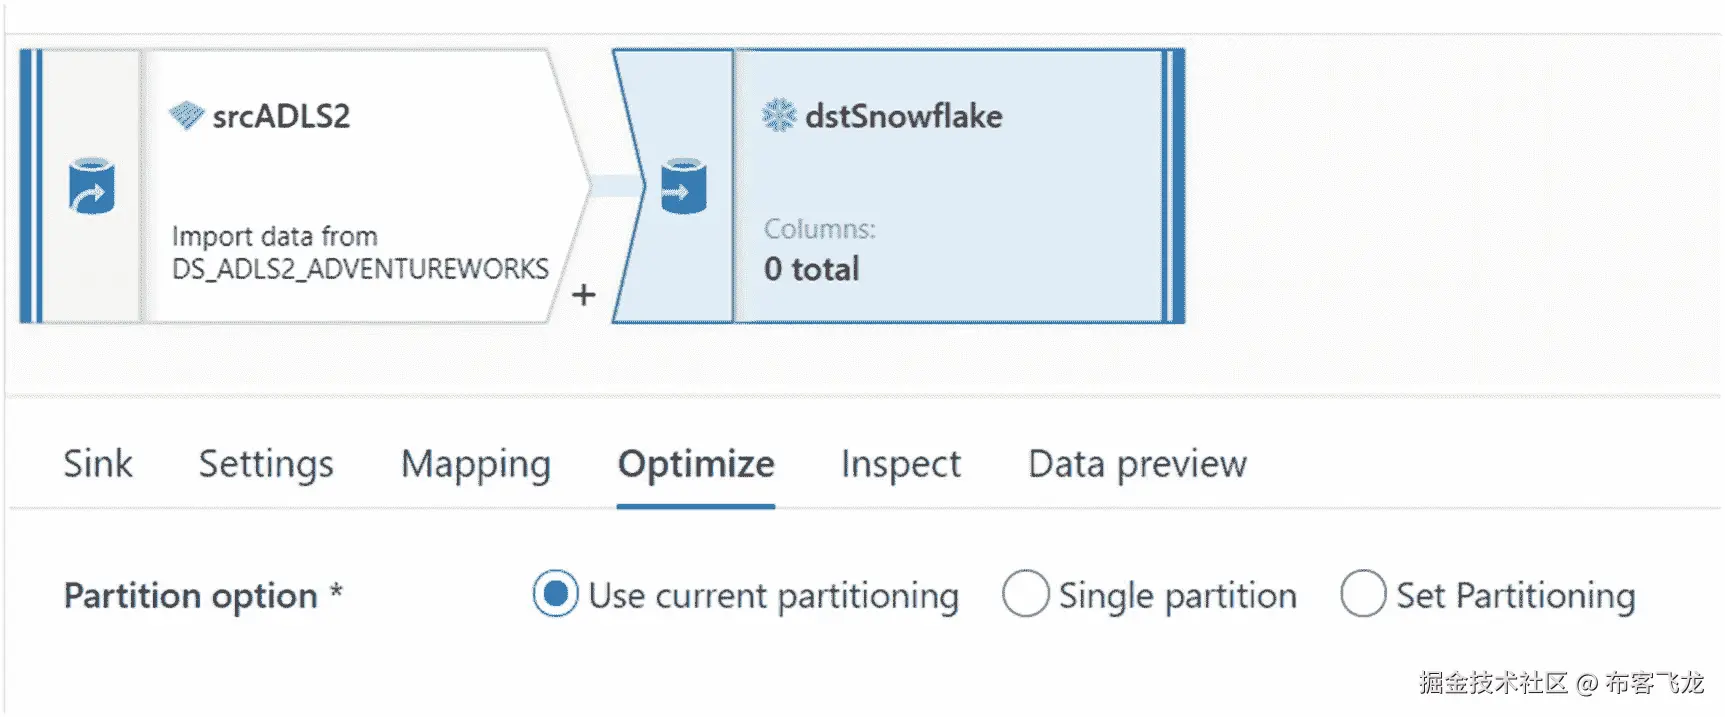Image resolution: width=1725 pixels, height=717 pixels.
Task: Add a transformation with the plus icon
Action: tap(584, 295)
